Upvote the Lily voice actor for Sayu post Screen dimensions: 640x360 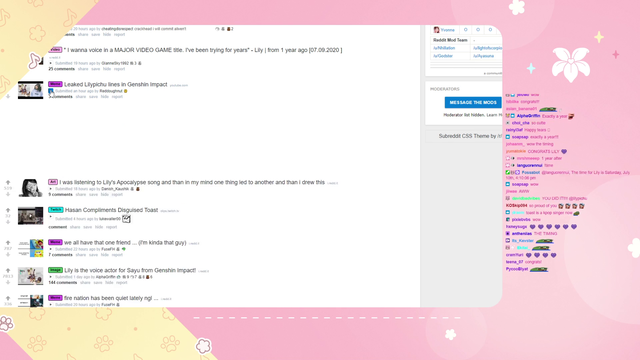(x=8, y=271)
